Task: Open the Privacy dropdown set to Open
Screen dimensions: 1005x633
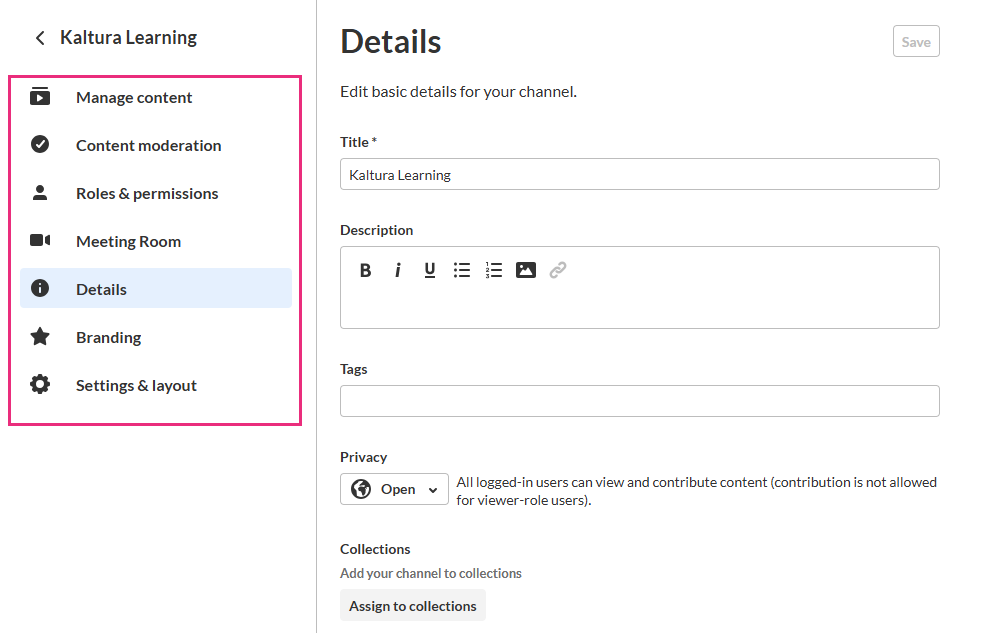Action: click(394, 489)
